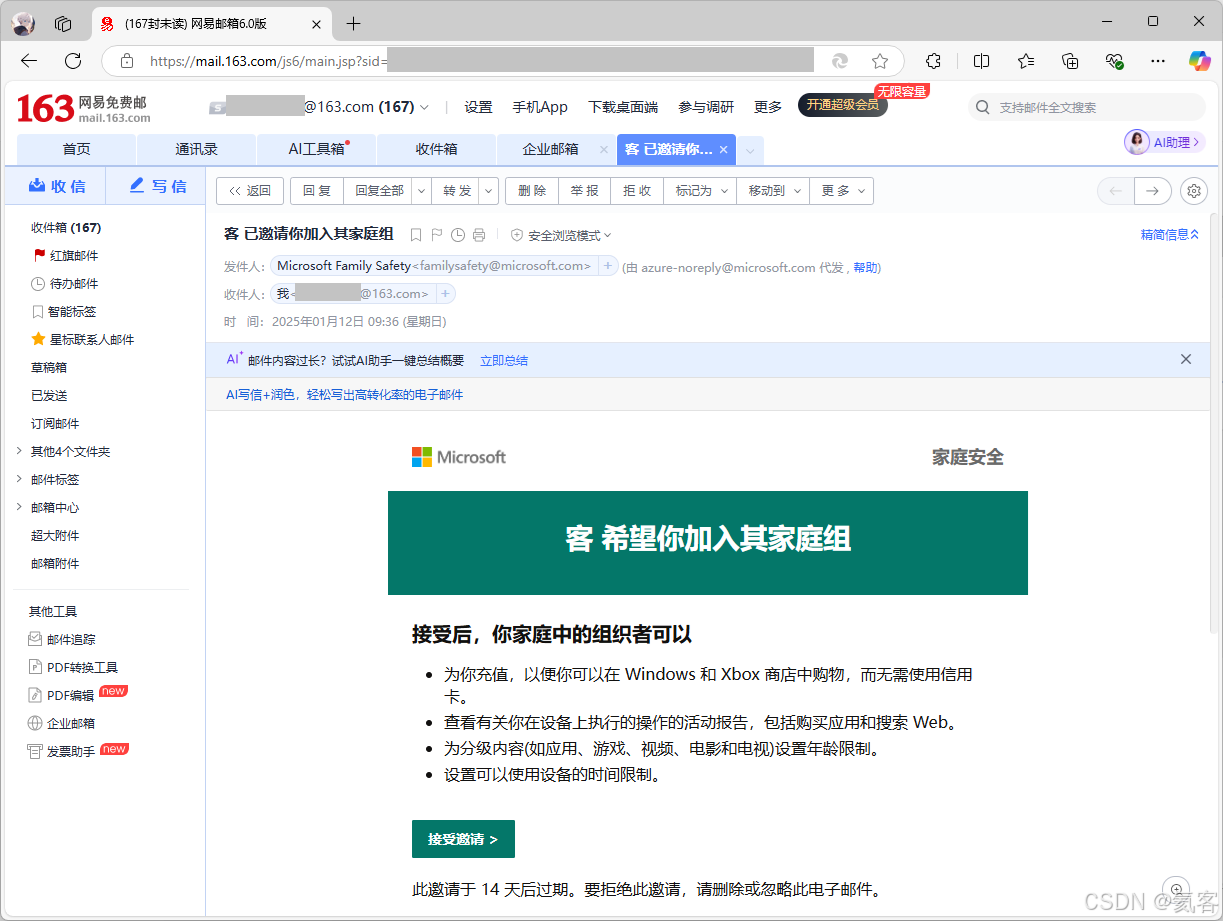Image resolution: width=1223 pixels, height=921 pixels.
Task: Click the browser back arrow
Action: pos(29,61)
